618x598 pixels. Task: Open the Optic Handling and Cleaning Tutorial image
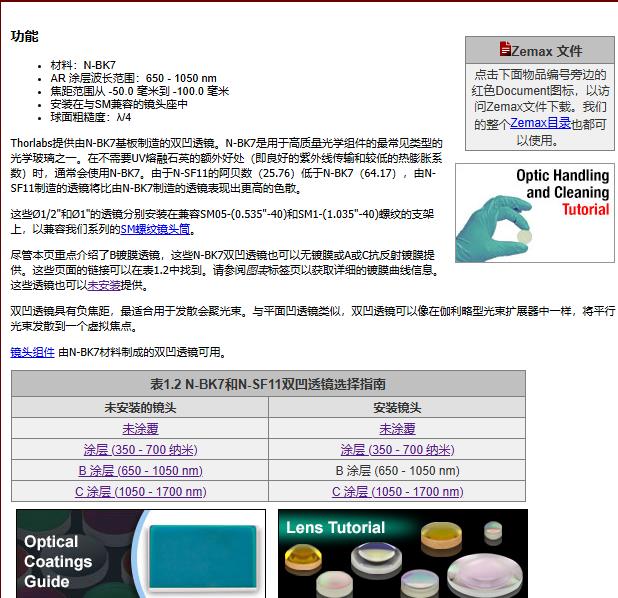tap(535, 213)
